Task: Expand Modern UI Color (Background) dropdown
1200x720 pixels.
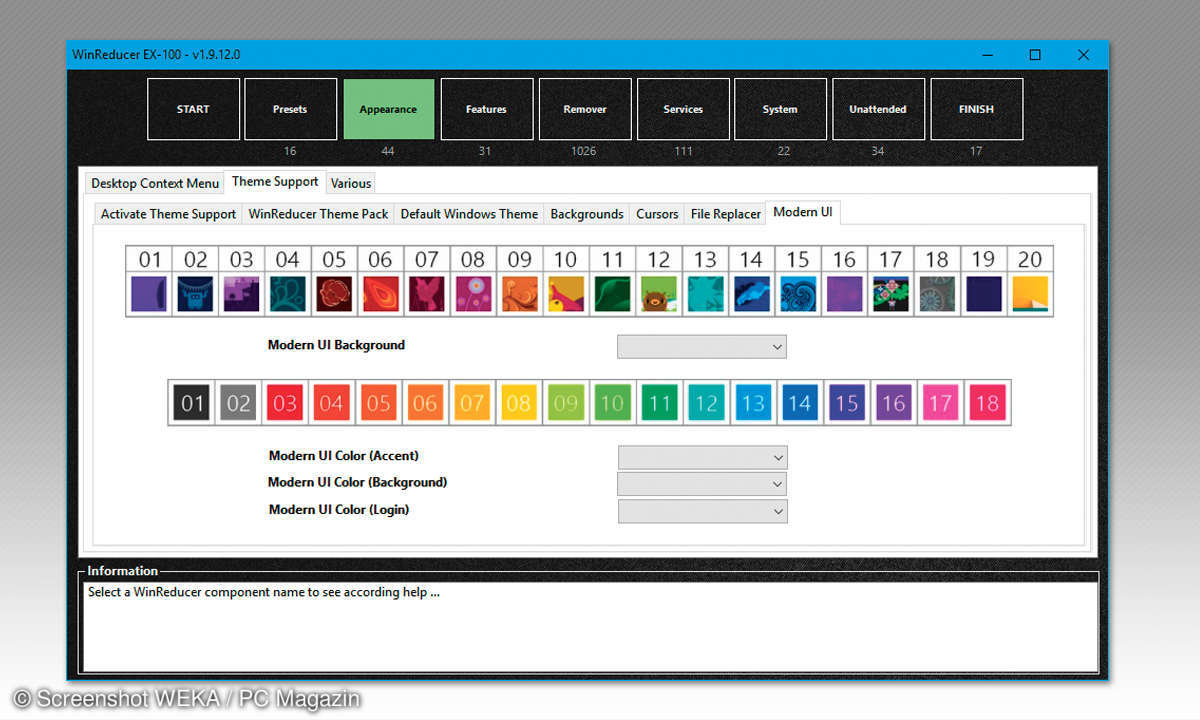Action: [x=703, y=484]
